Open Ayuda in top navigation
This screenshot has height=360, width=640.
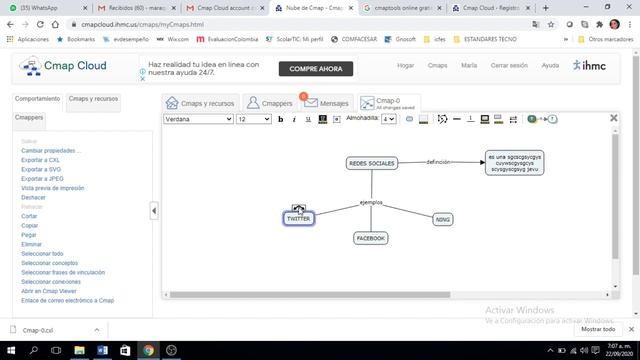550,65
